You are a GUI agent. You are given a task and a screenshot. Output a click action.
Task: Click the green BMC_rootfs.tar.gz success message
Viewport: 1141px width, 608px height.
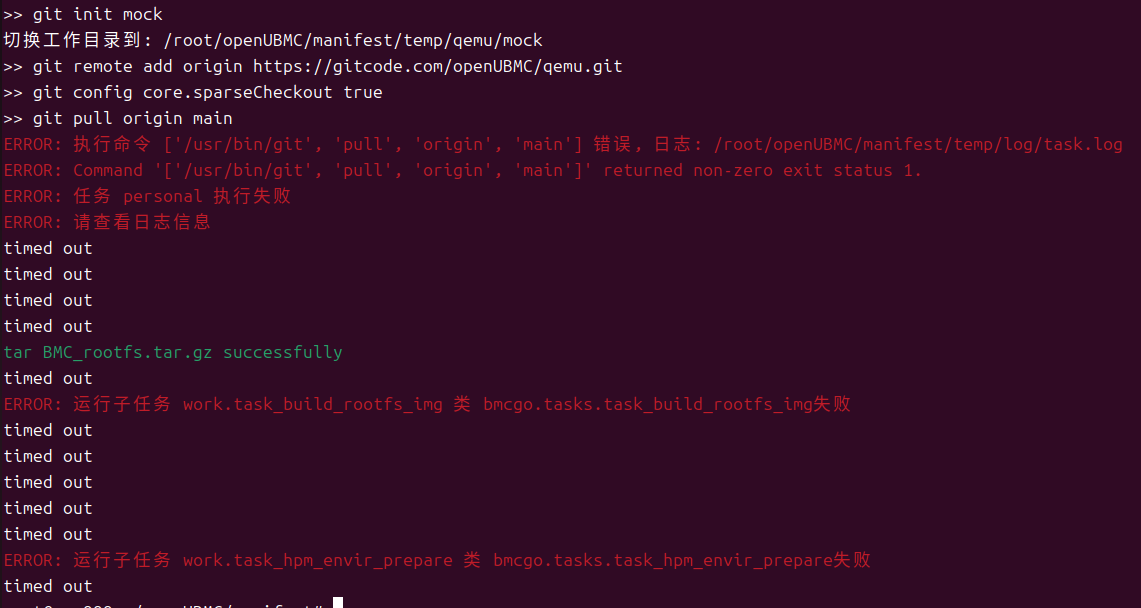pos(172,353)
